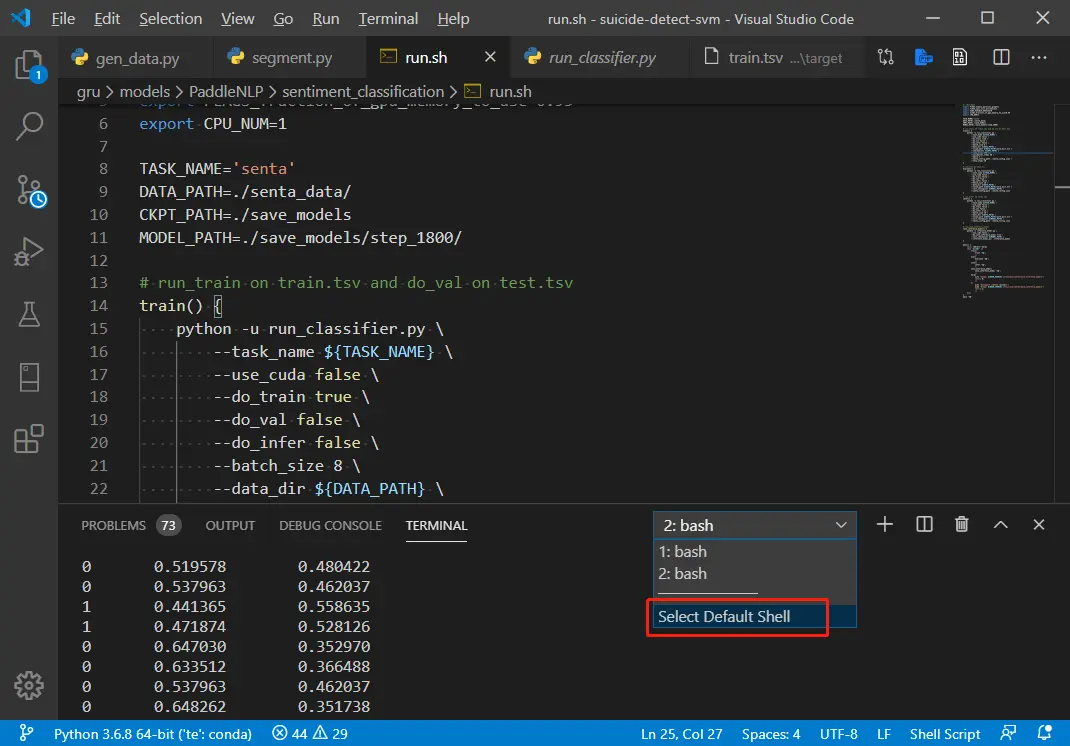Open the Edit menu
1070x746 pixels.
point(106,18)
